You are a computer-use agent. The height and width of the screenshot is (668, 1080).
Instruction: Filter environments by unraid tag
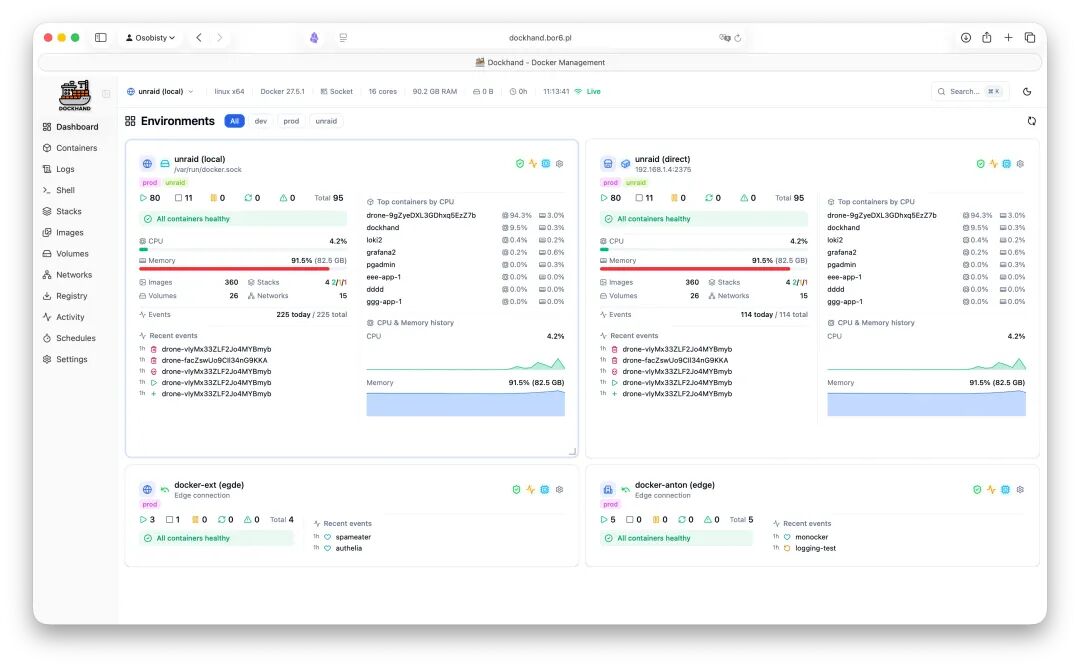pos(326,121)
